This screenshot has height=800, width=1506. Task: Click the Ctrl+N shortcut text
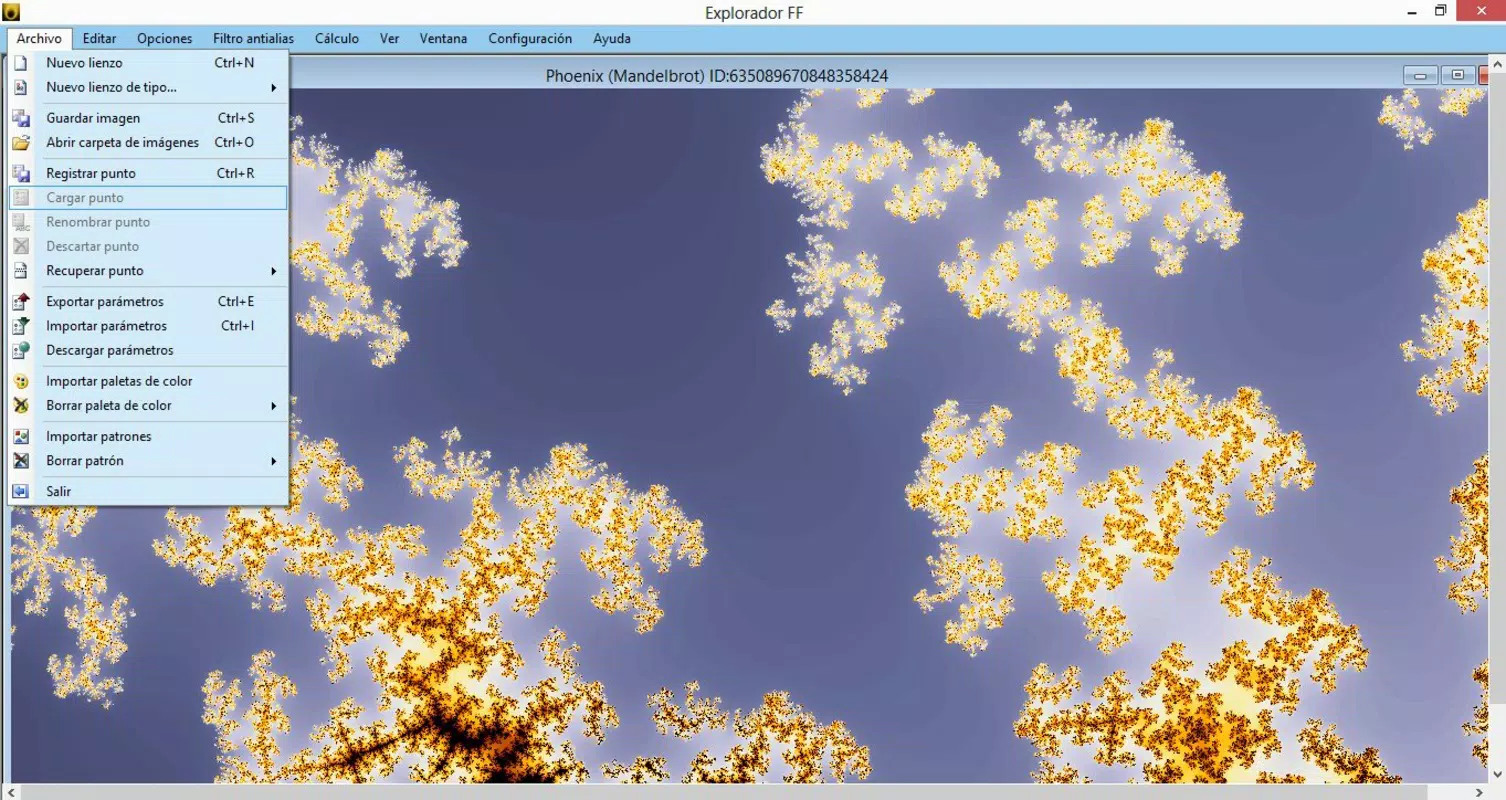coord(234,63)
